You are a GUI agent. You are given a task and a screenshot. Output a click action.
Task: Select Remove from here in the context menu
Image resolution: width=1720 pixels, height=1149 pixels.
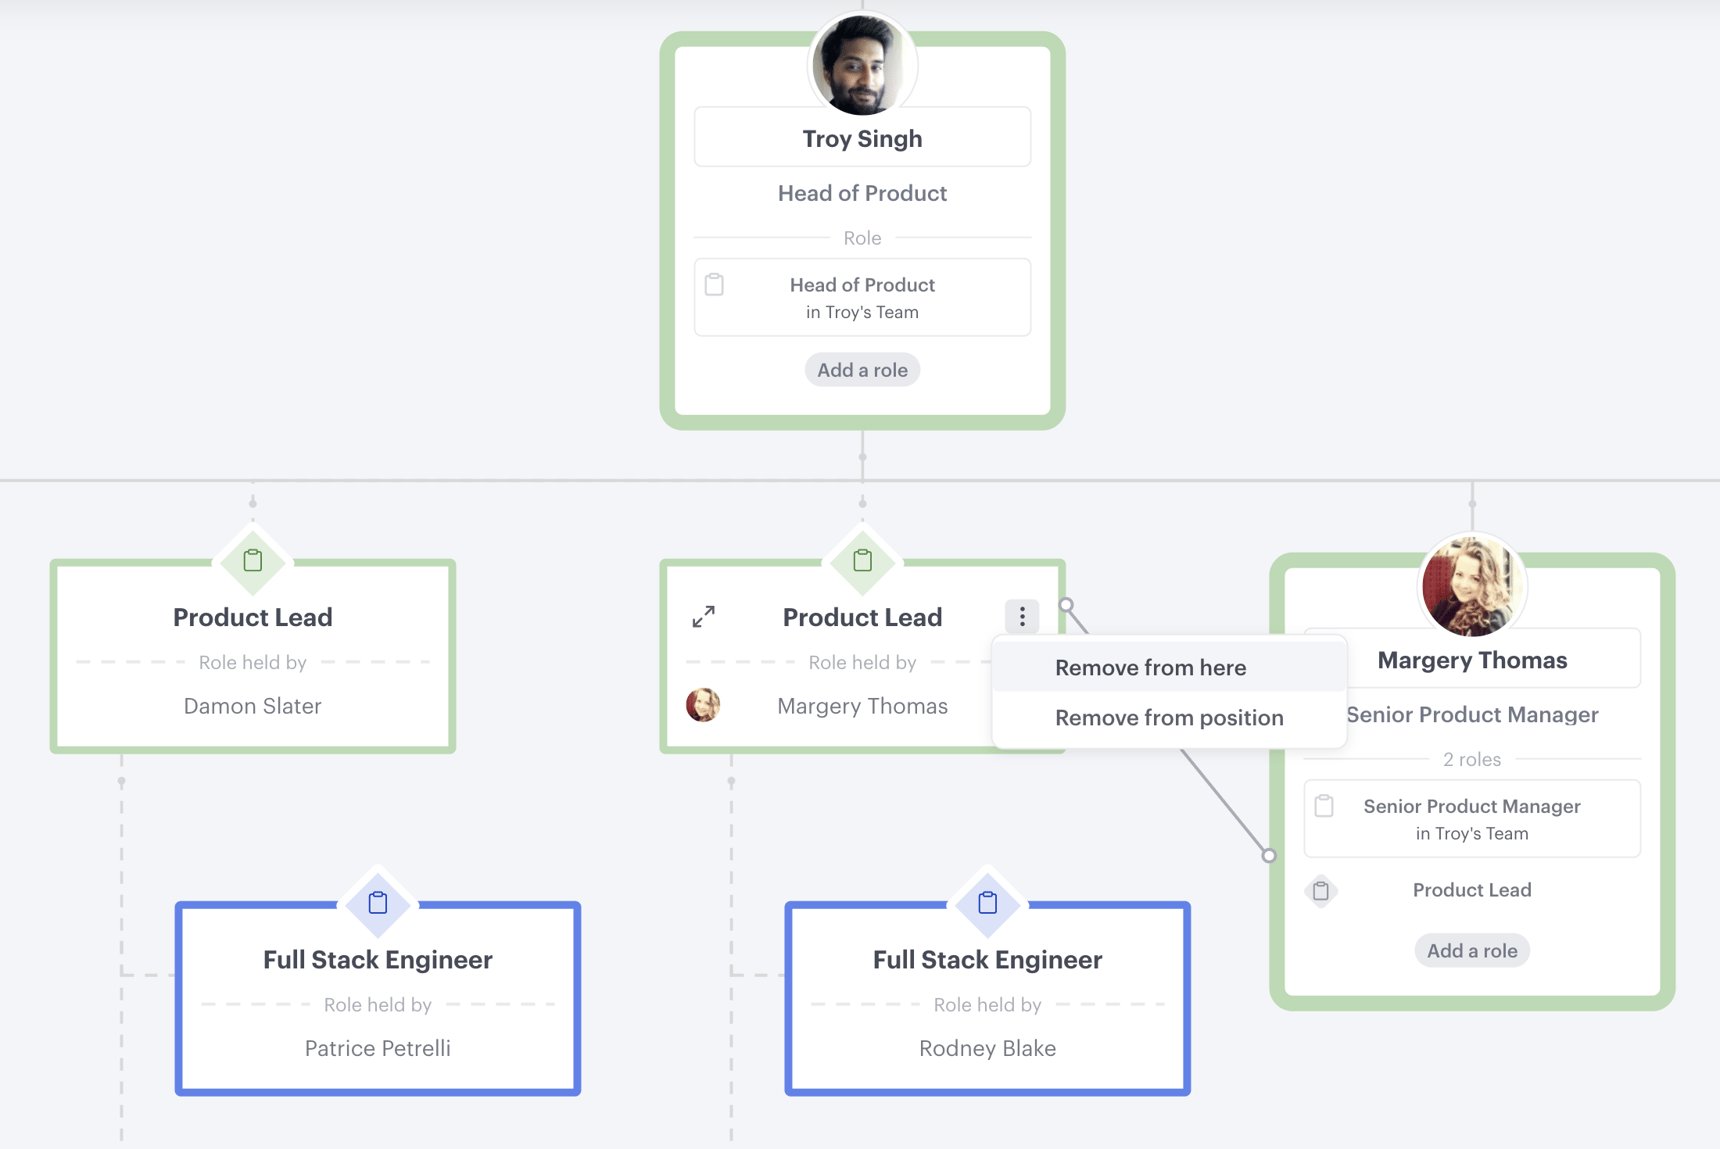coord(1150,667)
